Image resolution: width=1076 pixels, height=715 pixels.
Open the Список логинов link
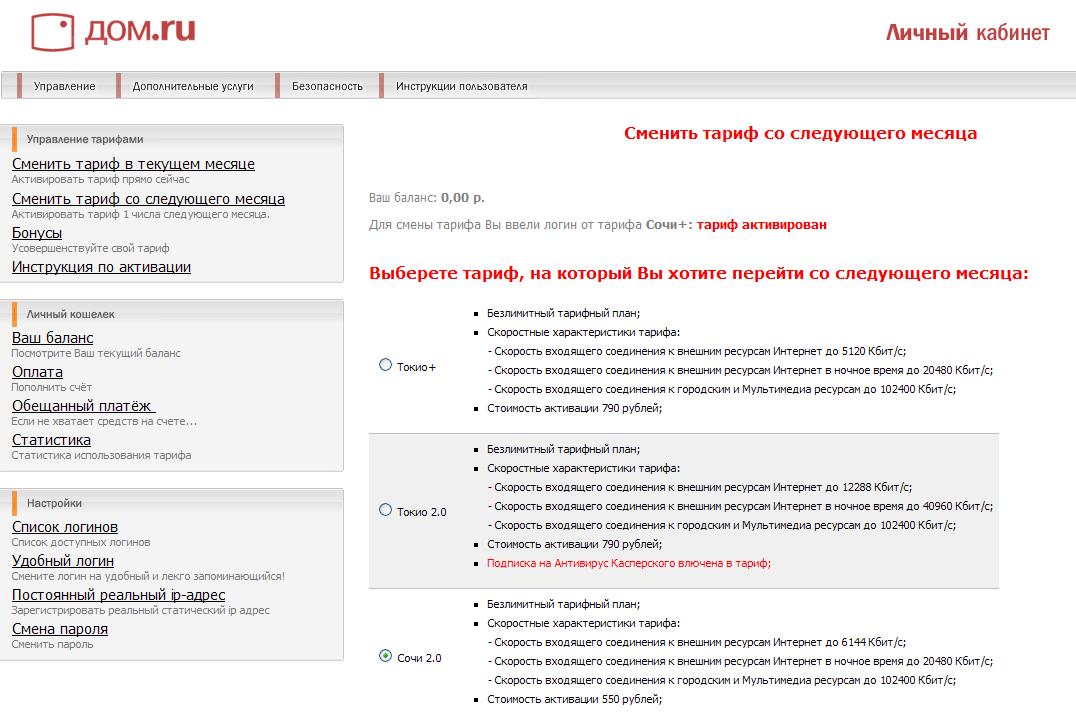pyautogui.click(x=65, y=527)
